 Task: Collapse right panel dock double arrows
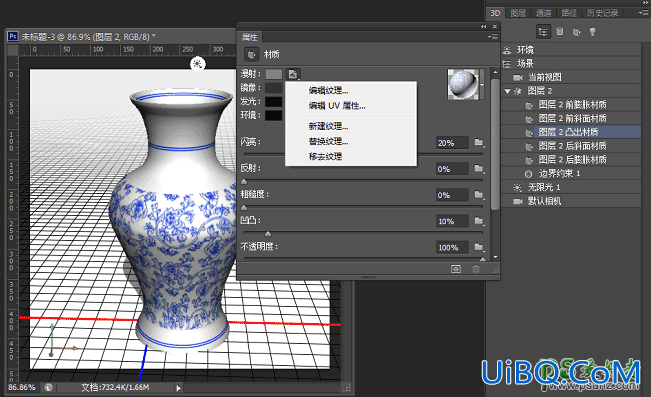pos(646,2)
